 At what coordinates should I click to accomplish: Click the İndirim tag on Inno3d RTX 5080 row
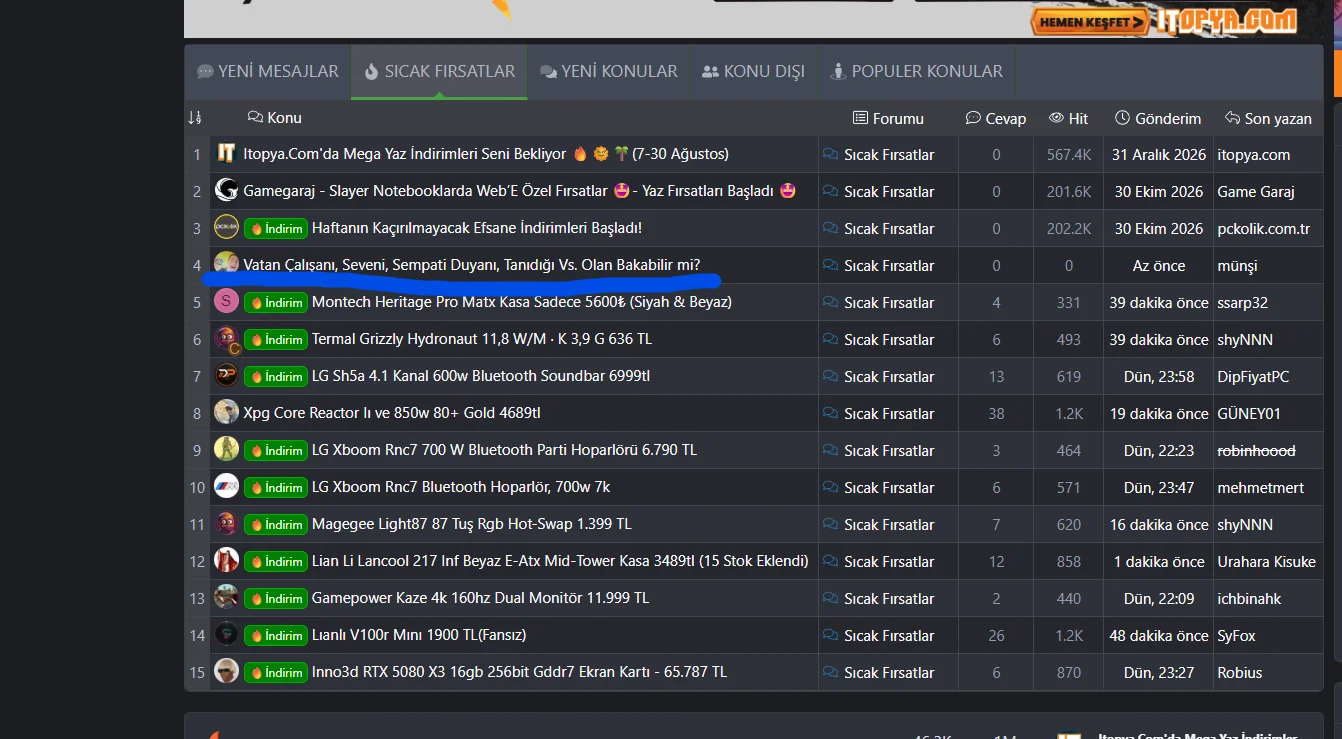point(275,673)
